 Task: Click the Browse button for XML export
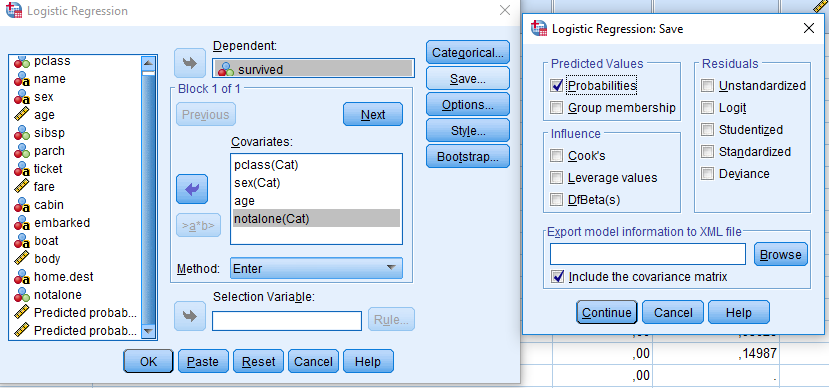(x=780, y=254)
